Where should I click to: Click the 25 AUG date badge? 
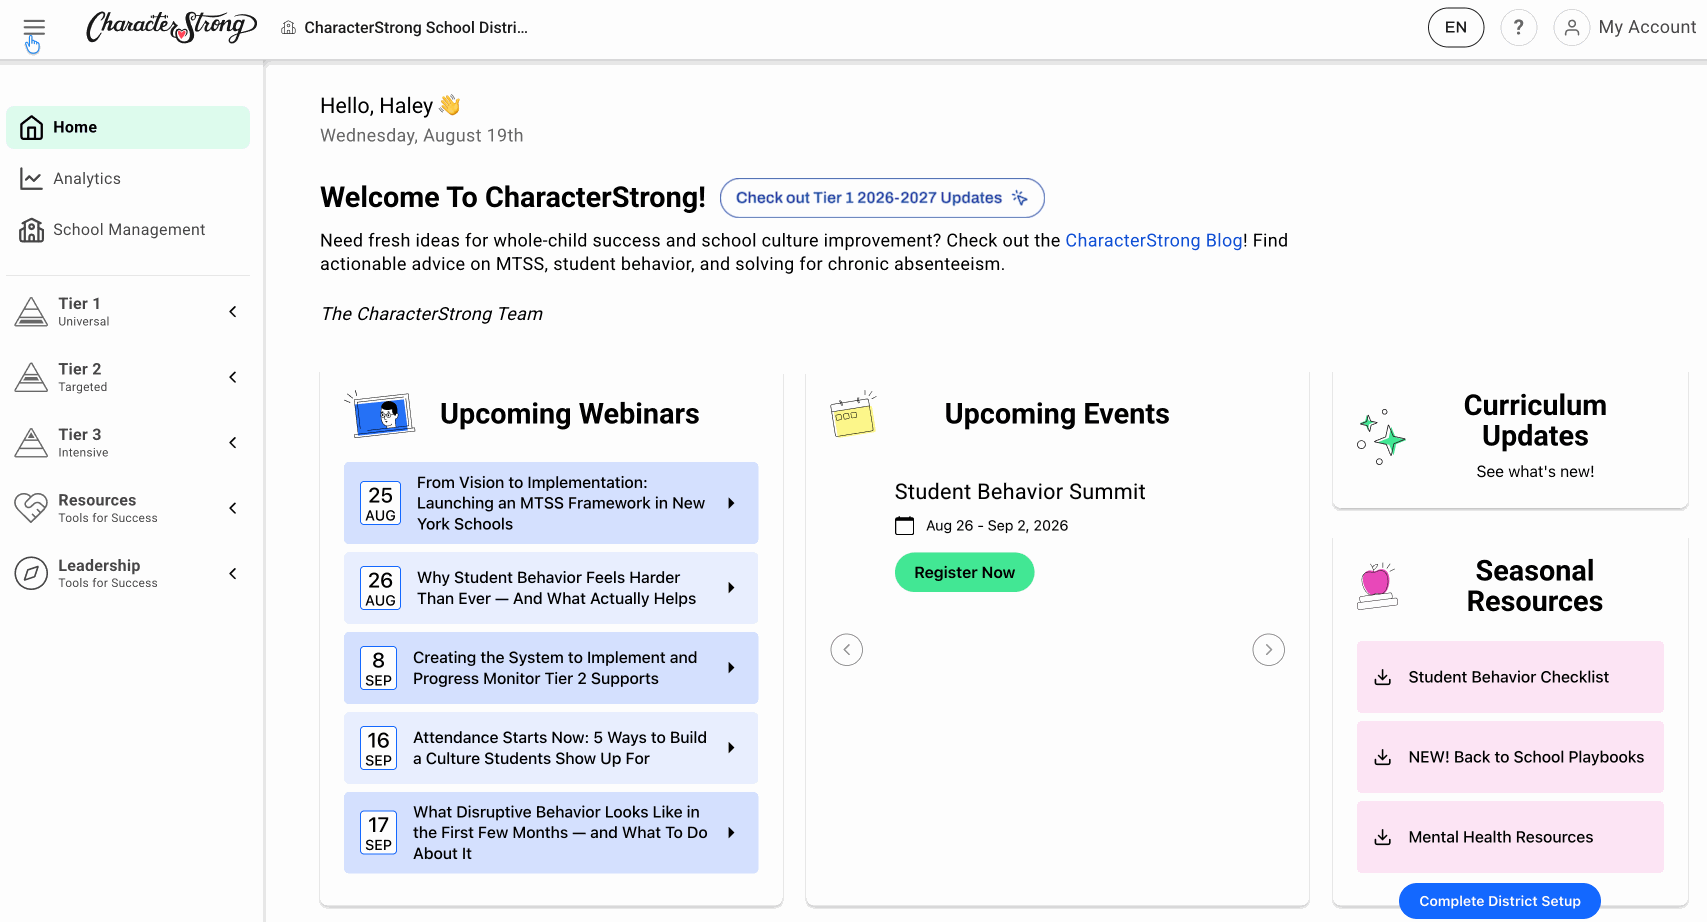point(380,503)
